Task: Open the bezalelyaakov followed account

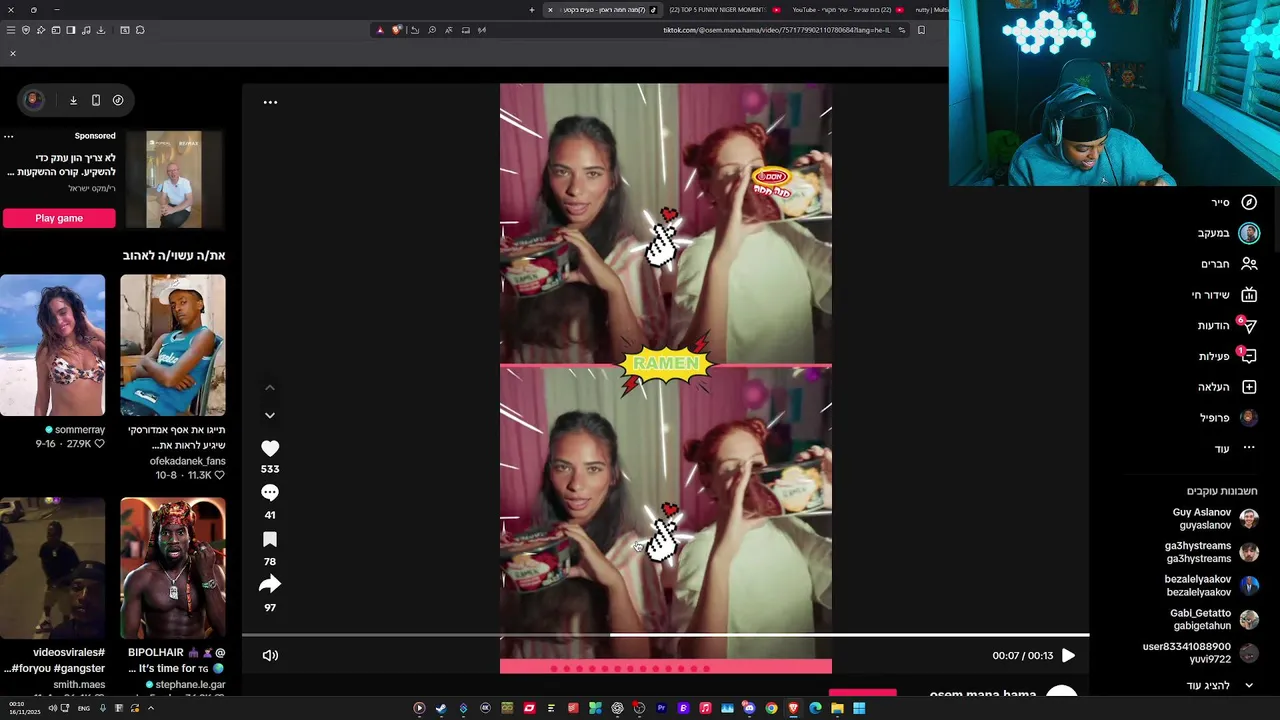Action: (1210, 585)
